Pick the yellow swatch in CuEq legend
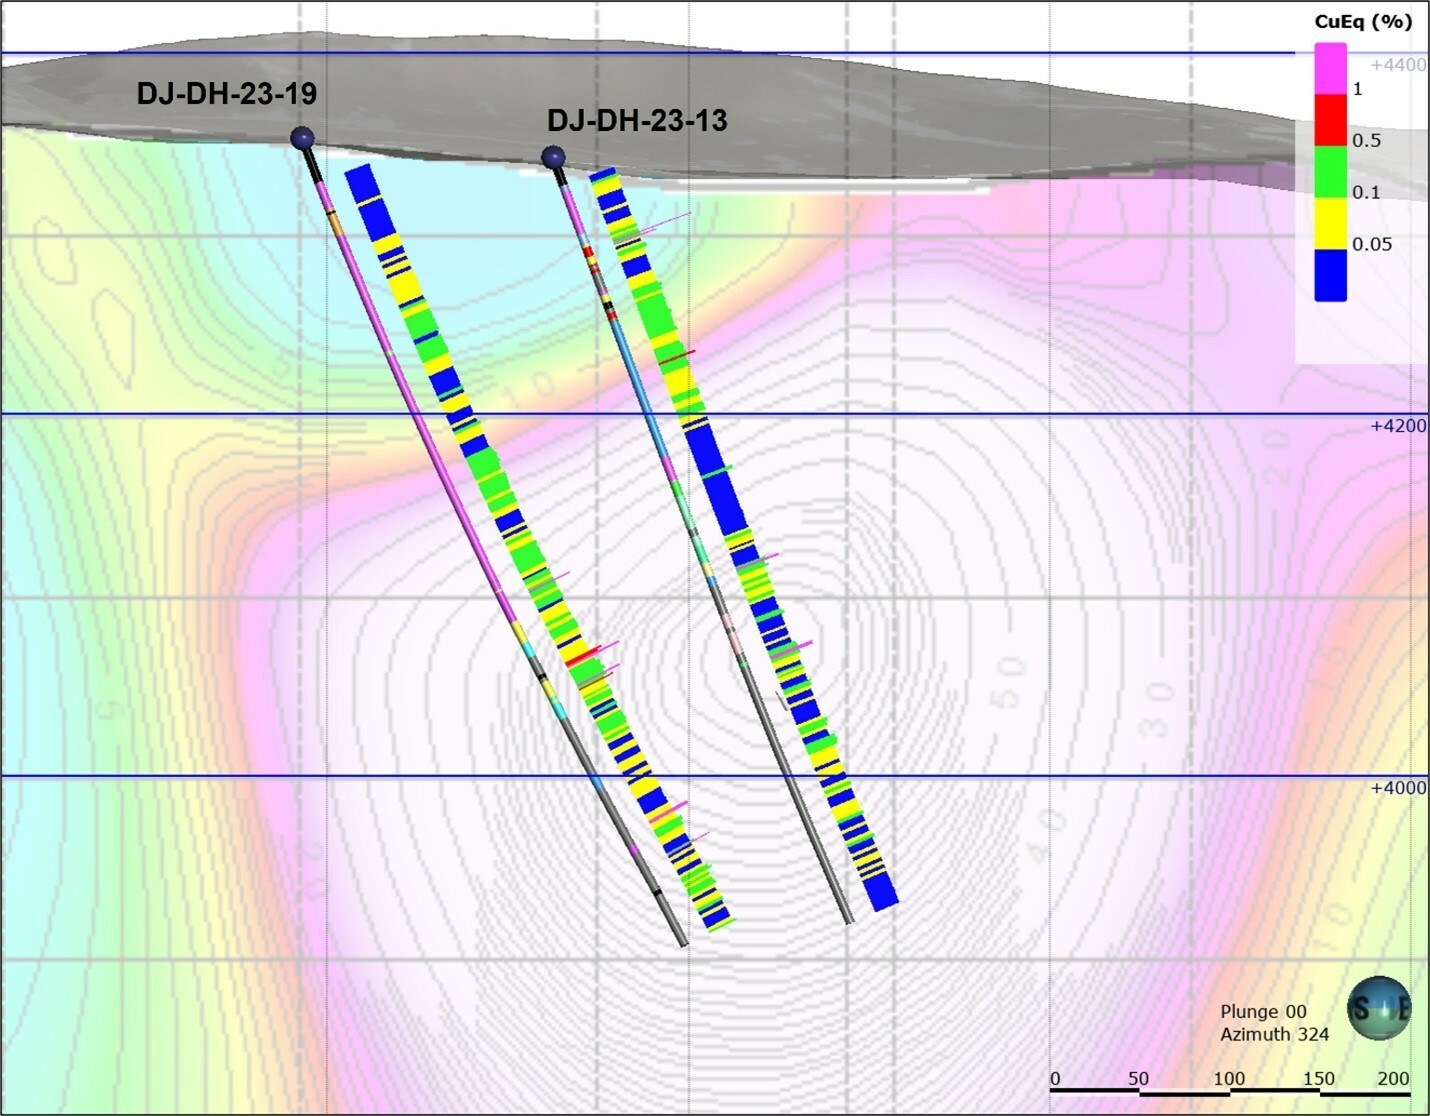 1330,224
